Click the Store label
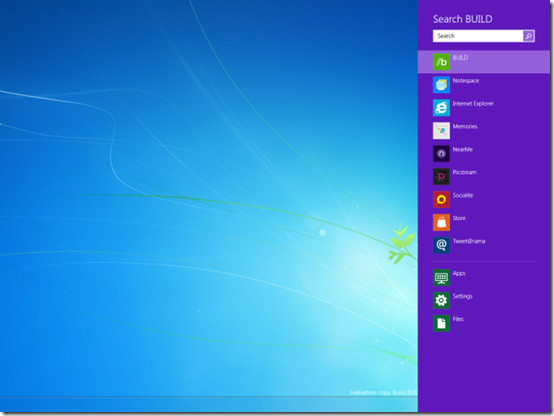The height and width of the screenshot is (416, 554). [x=459, y=218]
